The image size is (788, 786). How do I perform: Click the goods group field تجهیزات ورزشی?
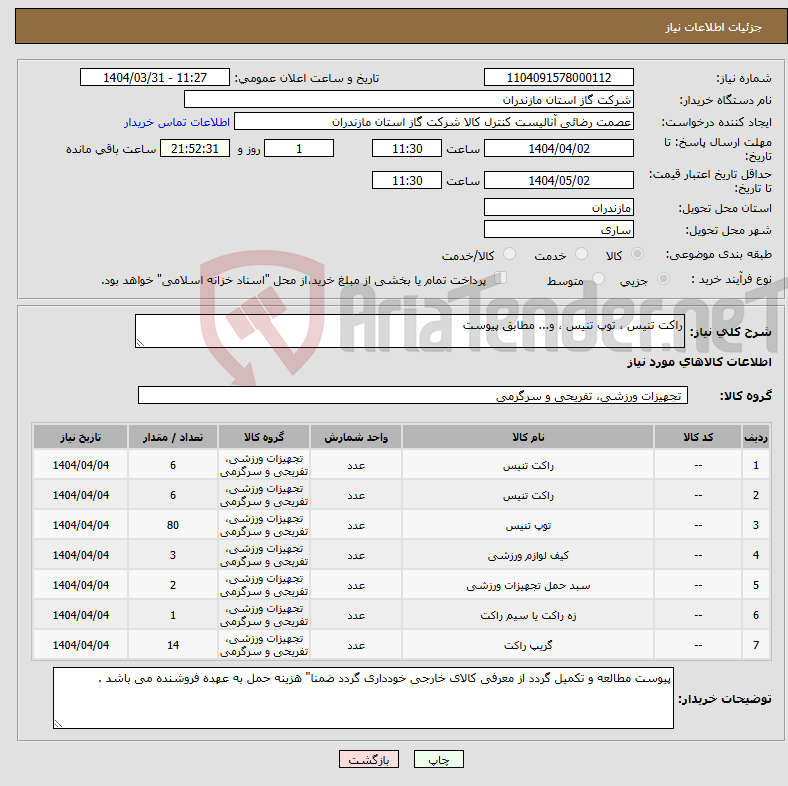413,396
